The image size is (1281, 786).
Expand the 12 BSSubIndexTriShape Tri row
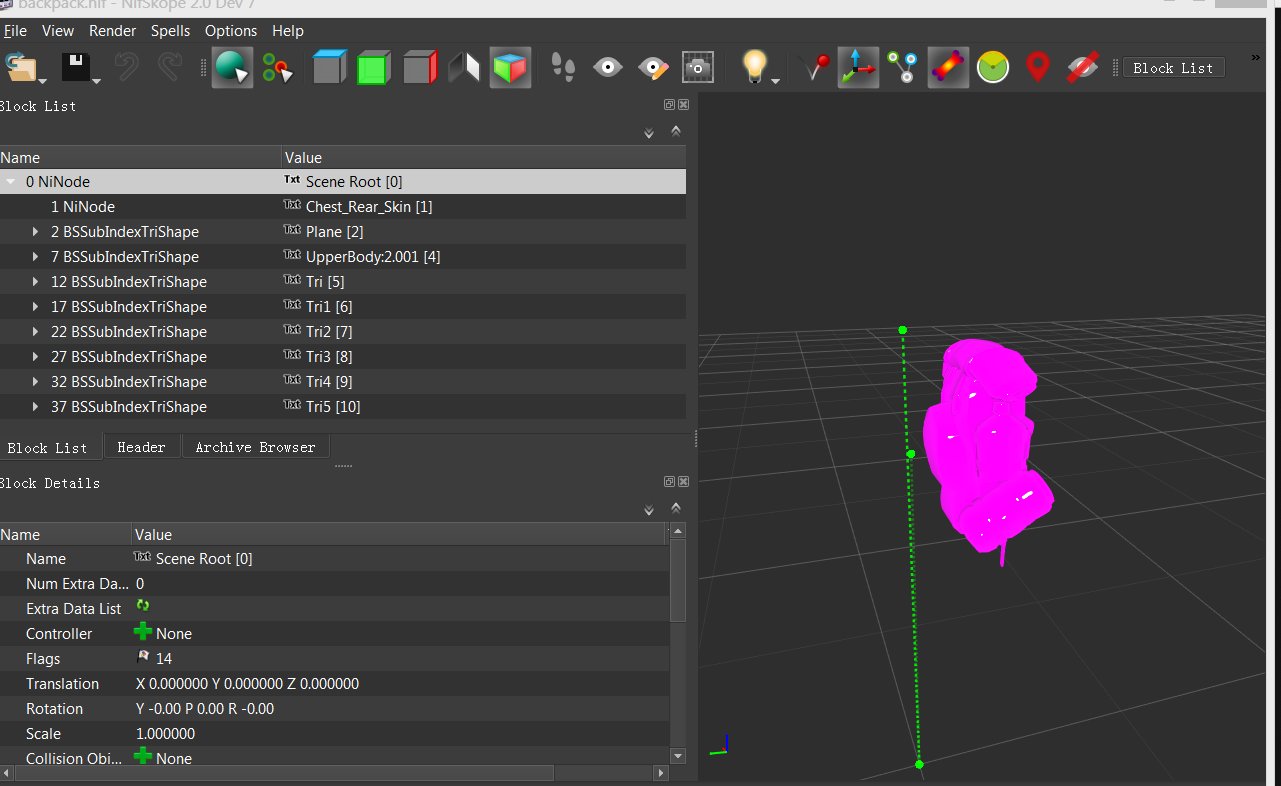coord(36,282)
